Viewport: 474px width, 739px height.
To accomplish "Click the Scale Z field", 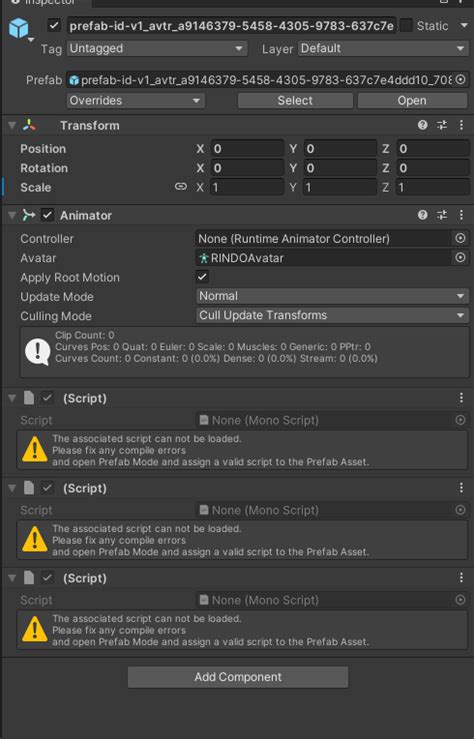I will [433, 188].
